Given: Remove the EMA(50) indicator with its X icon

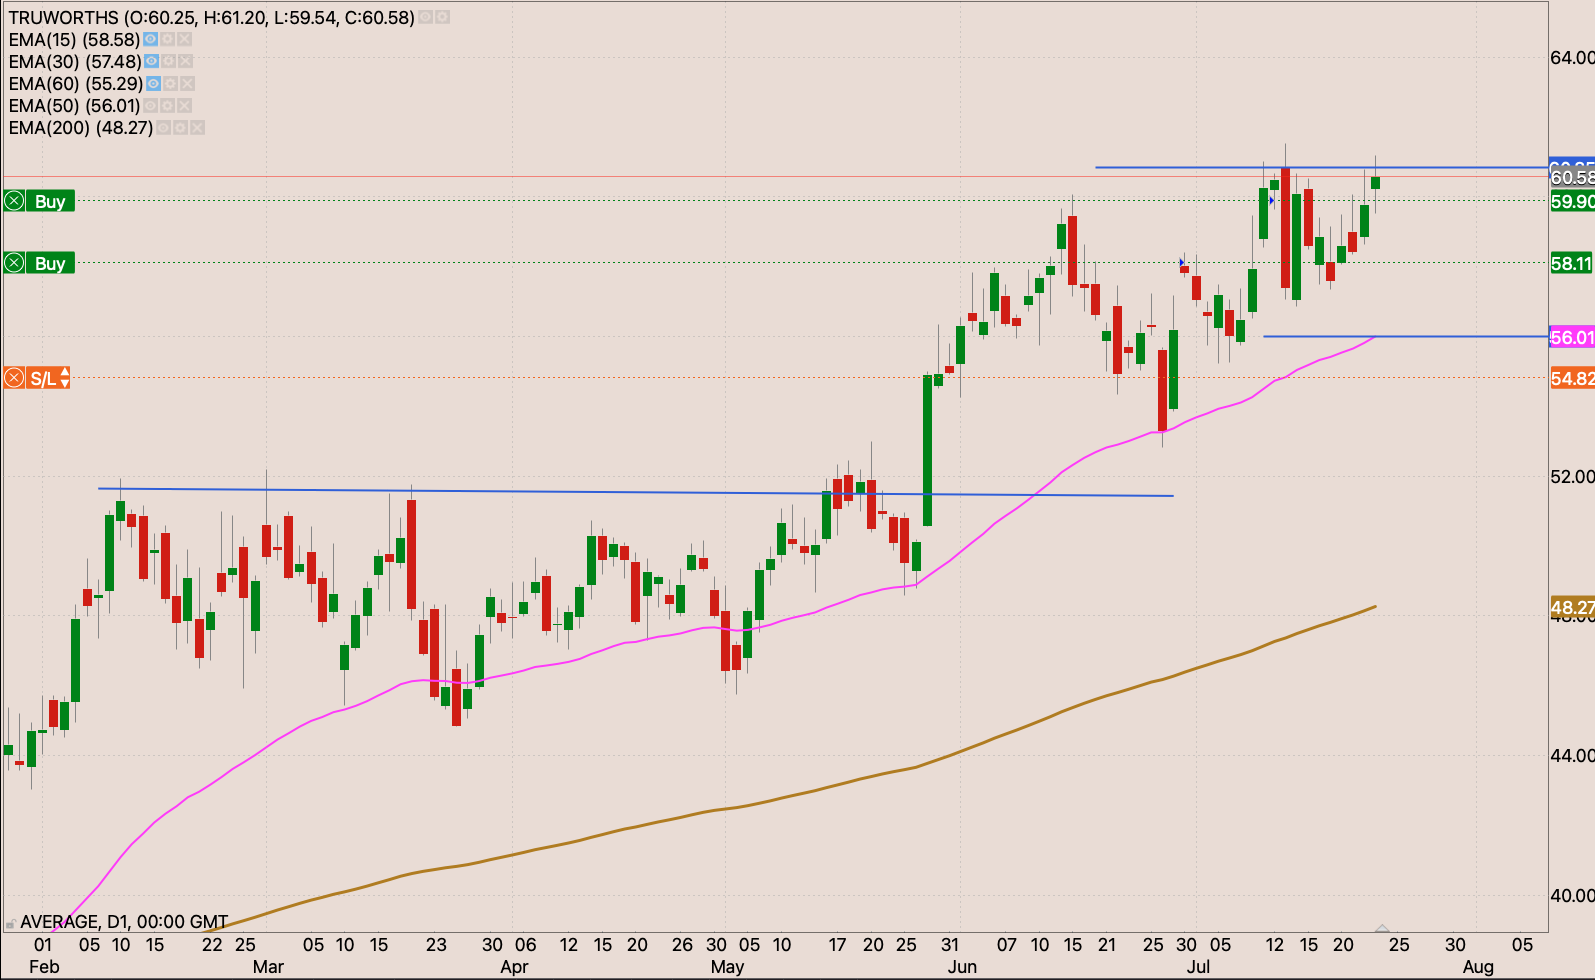Looking at the screenshot, I should tap(184, 106).
